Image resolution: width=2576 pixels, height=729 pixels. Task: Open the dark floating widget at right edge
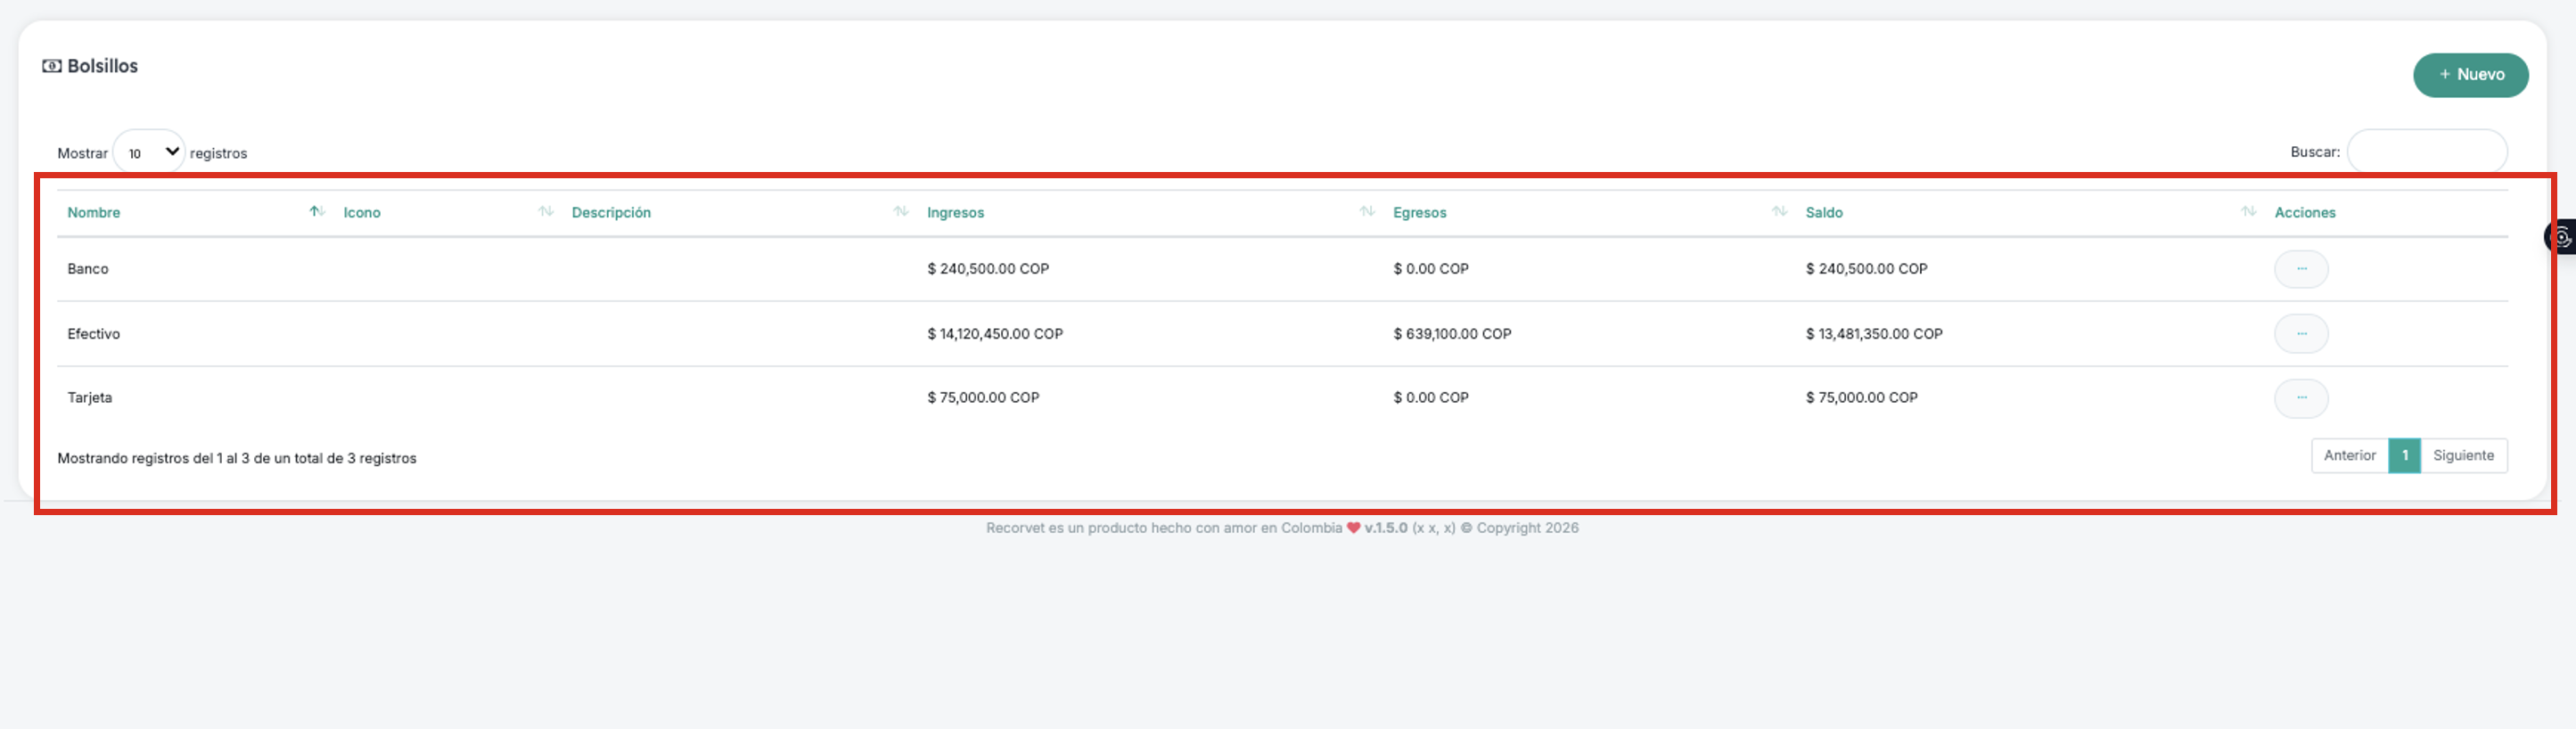click(x=2561, y=237)
